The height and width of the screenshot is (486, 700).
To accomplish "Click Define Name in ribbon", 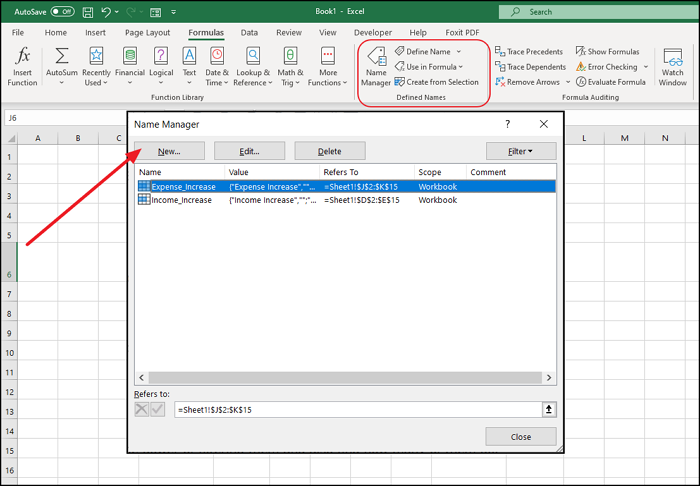I will (x=423, y=52).
